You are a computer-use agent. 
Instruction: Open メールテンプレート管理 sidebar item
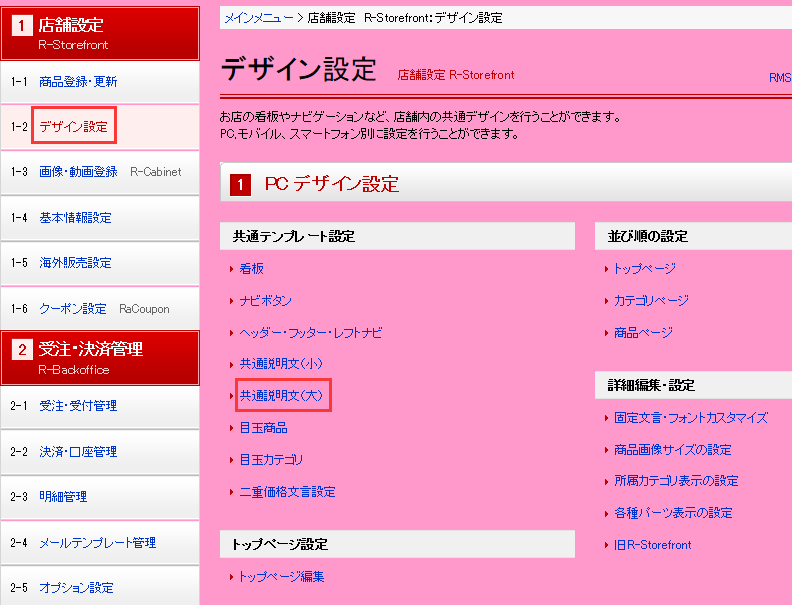pos(97,543)
